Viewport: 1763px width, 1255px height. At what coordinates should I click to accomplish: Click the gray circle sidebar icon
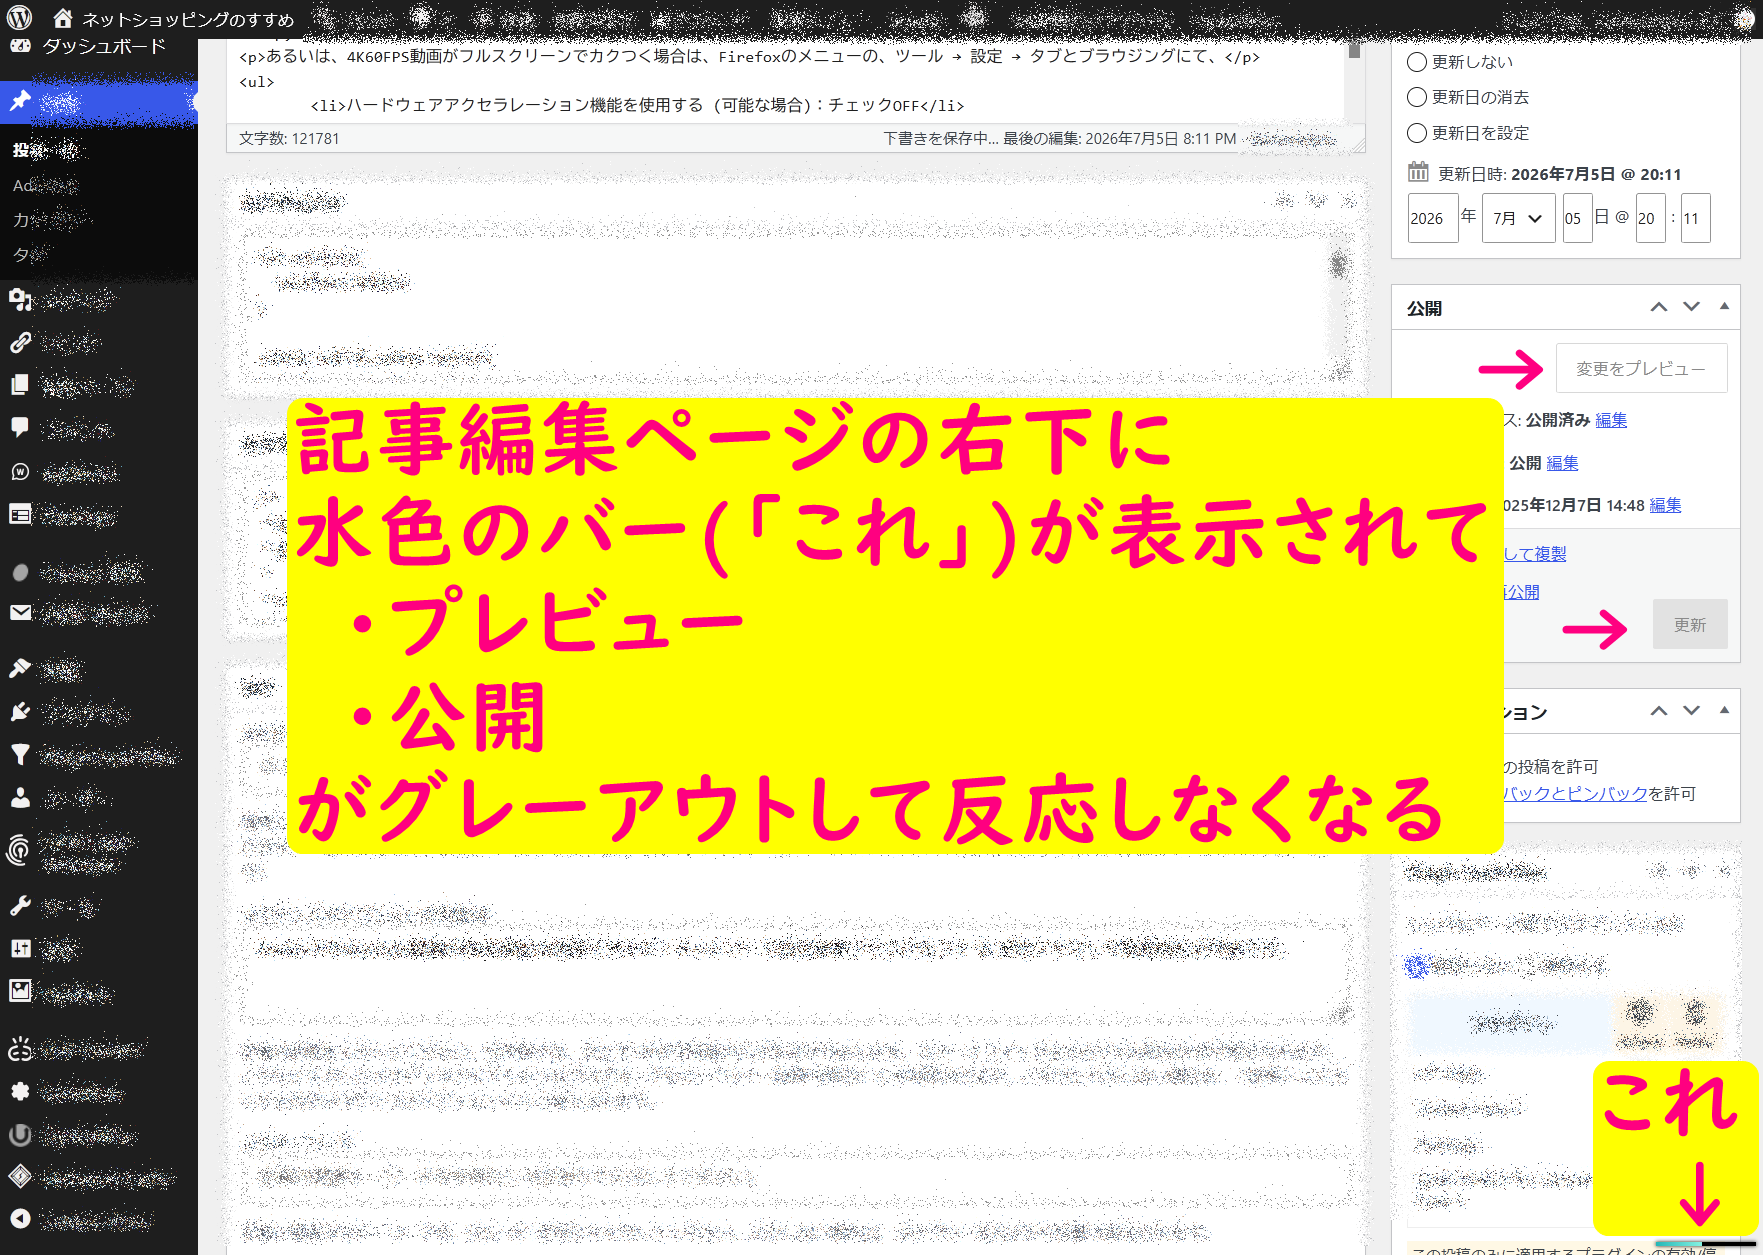coord(20,572)
